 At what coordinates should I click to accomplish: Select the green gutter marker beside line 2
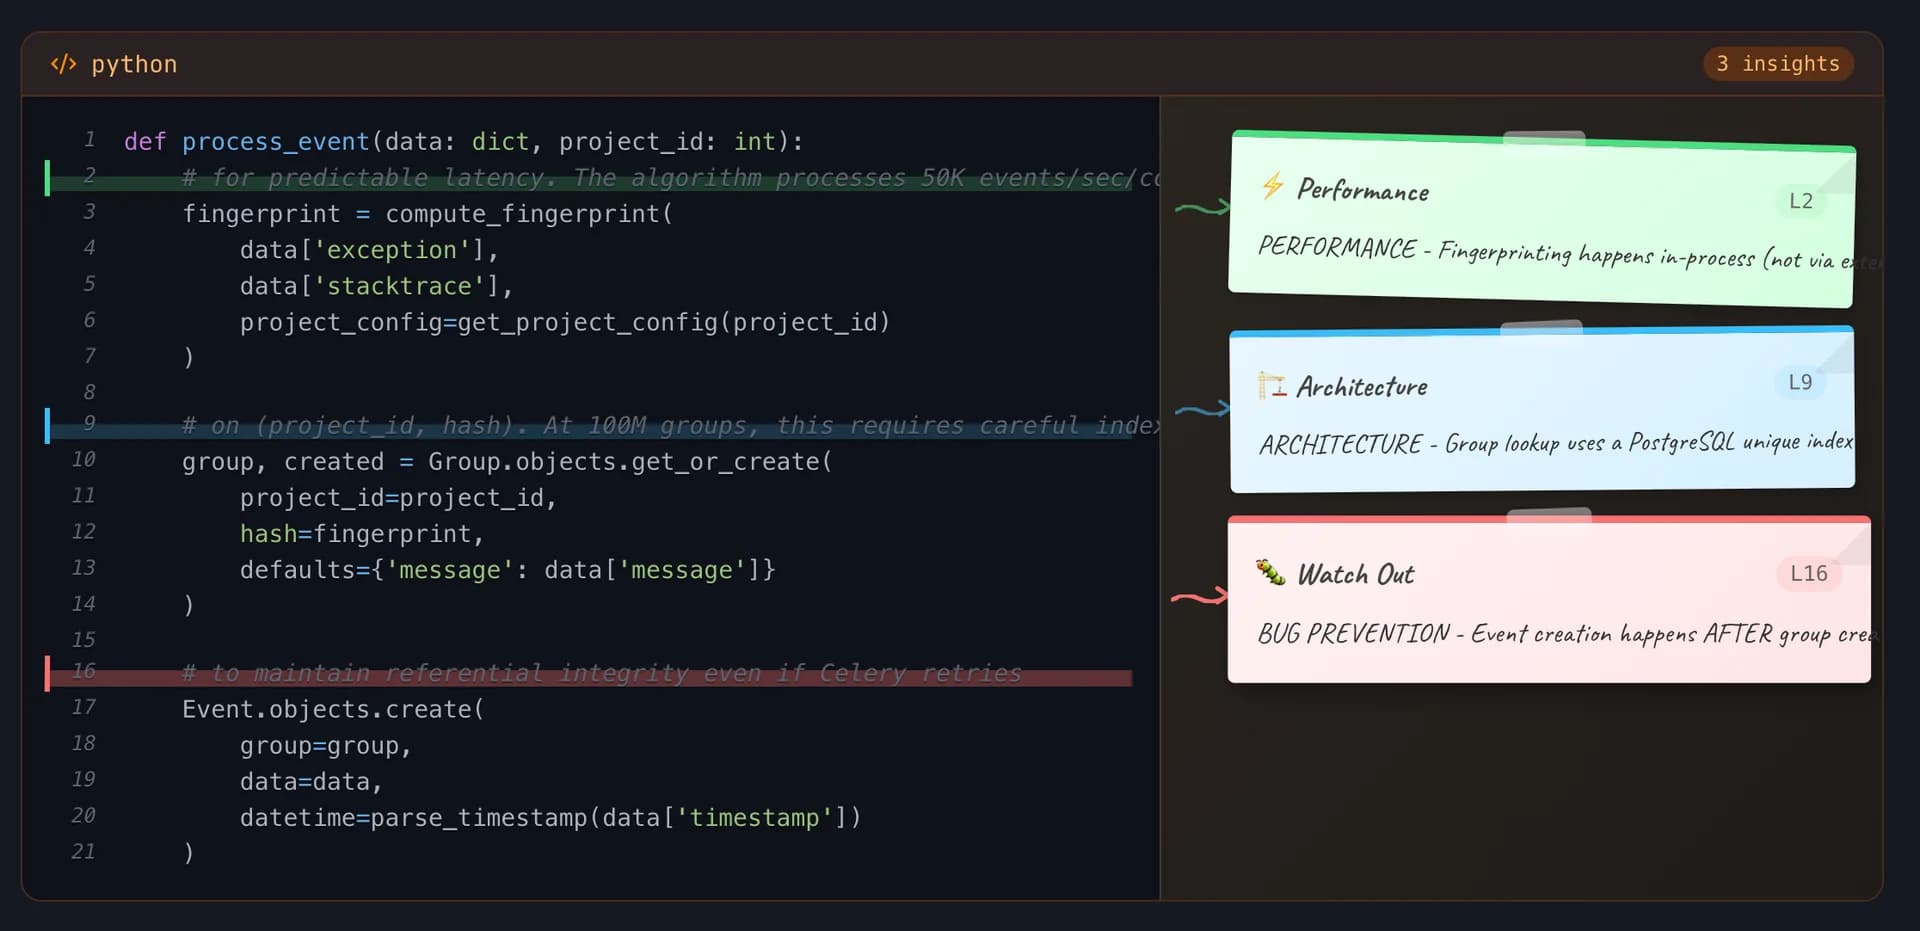[48, 177]
